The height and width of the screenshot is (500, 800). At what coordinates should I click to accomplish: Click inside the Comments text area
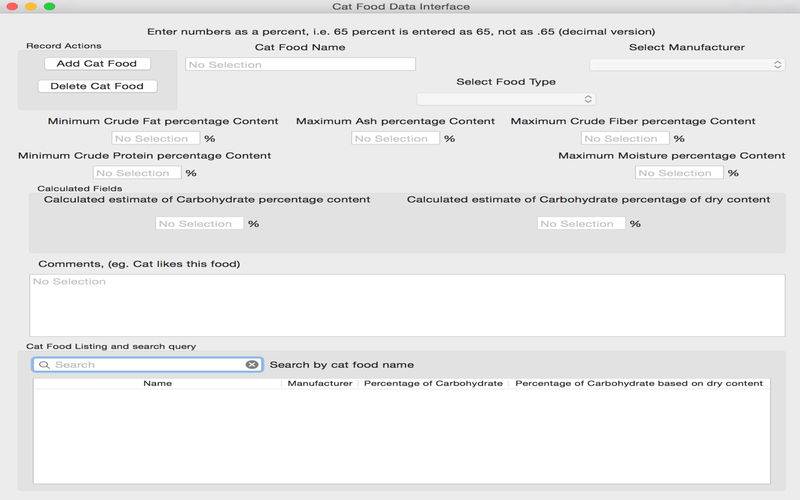407,305
